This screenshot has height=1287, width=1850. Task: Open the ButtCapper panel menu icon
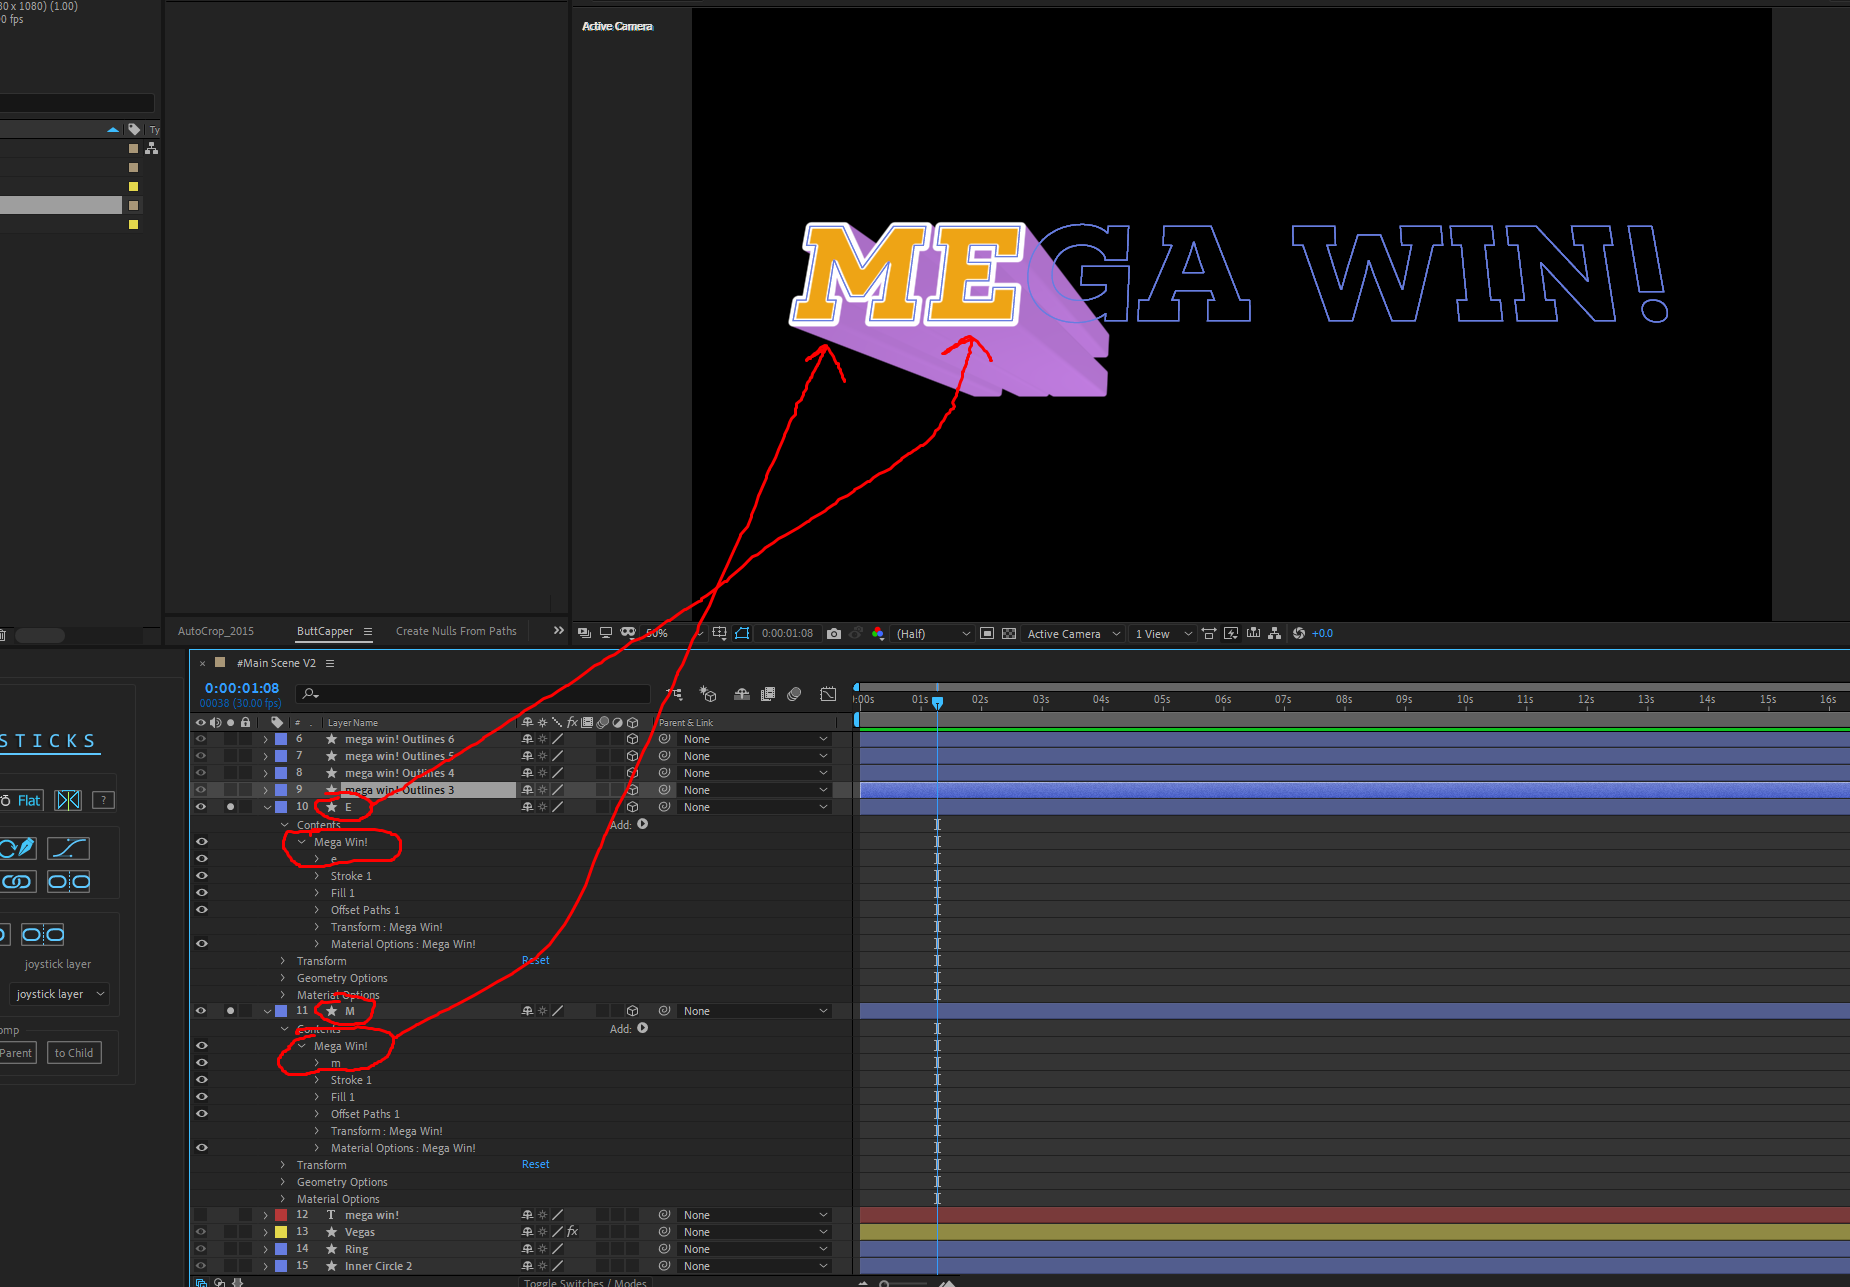368,631
